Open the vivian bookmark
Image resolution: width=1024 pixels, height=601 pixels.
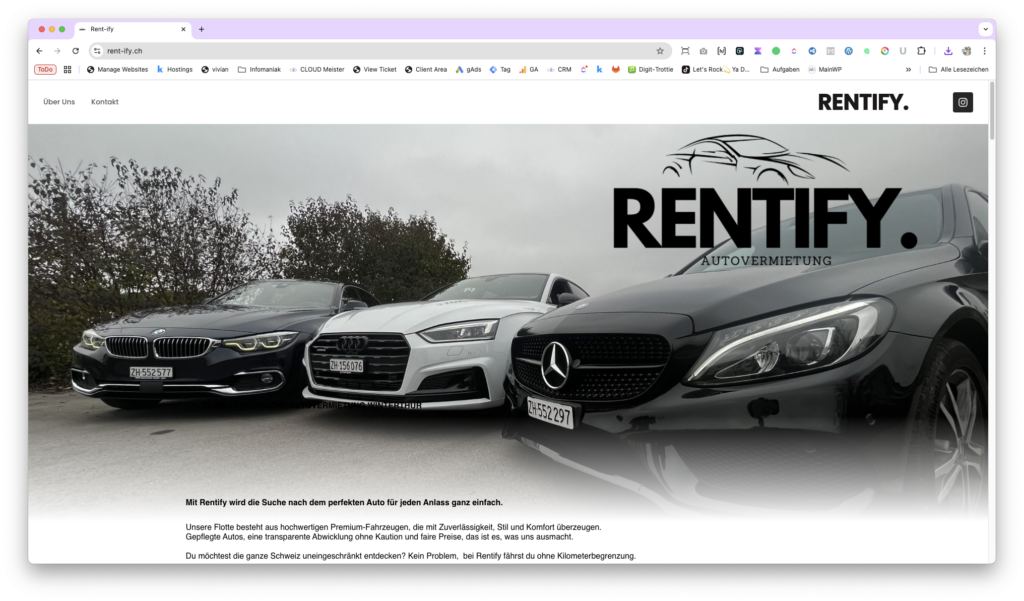(215, 69)
